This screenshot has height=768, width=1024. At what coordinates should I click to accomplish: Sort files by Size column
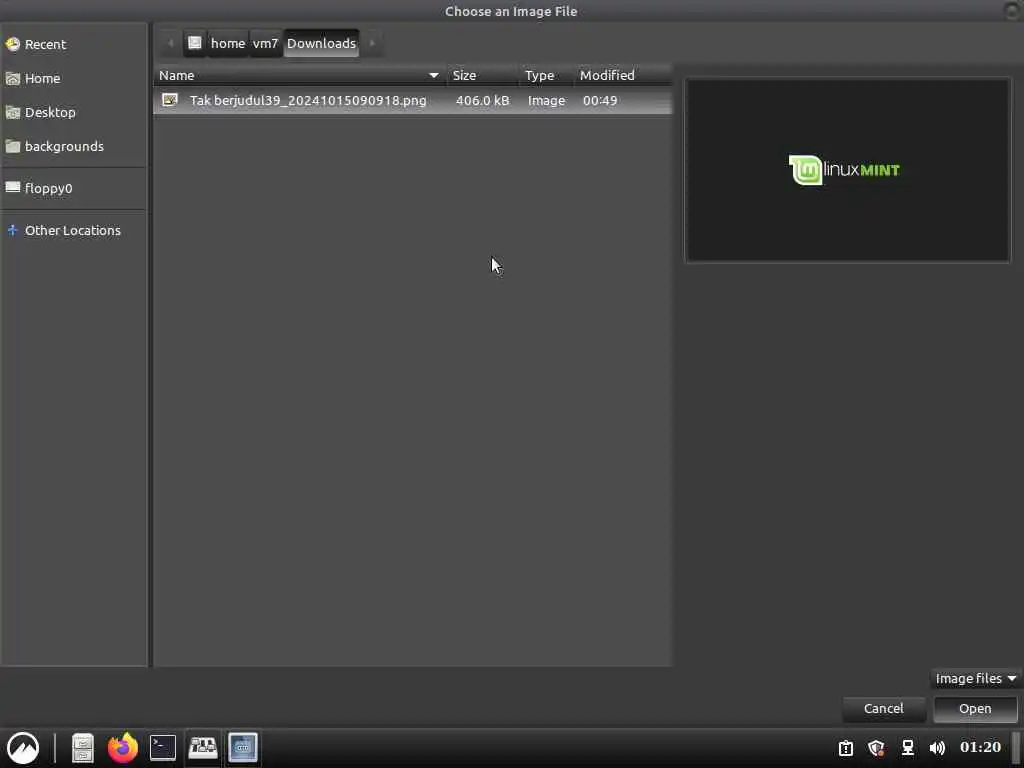(x=483, y=76)
